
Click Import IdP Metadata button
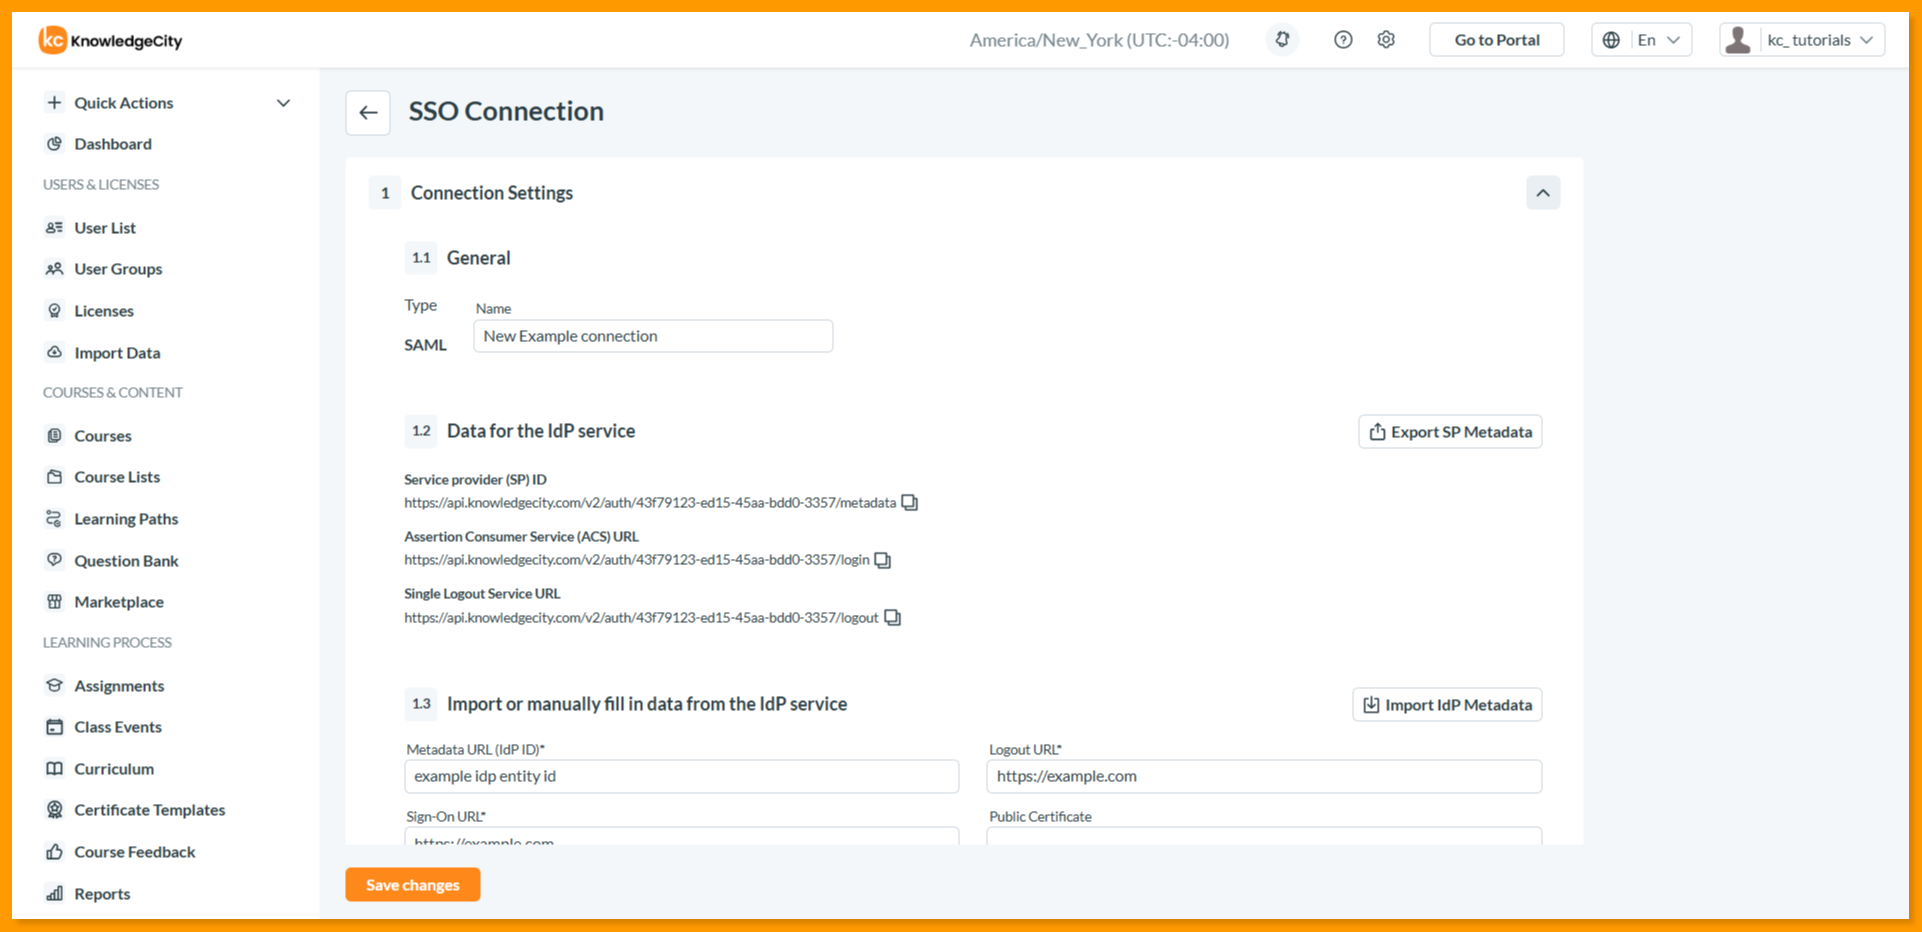tap(1447, 705)
